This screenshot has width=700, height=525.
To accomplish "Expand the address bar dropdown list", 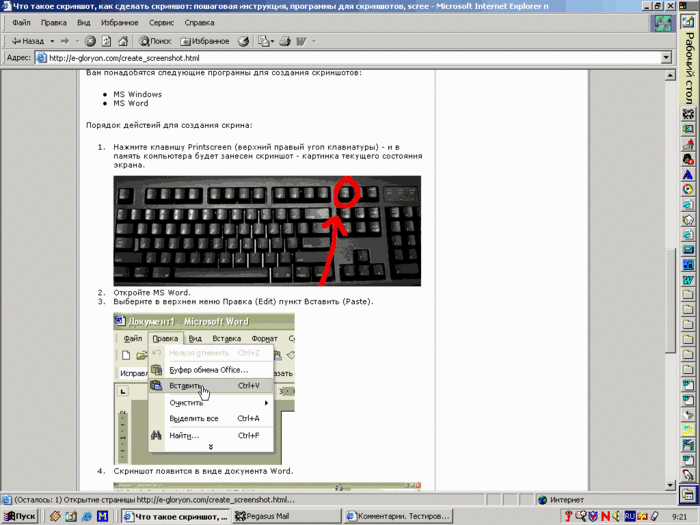I will coord(667,58).
